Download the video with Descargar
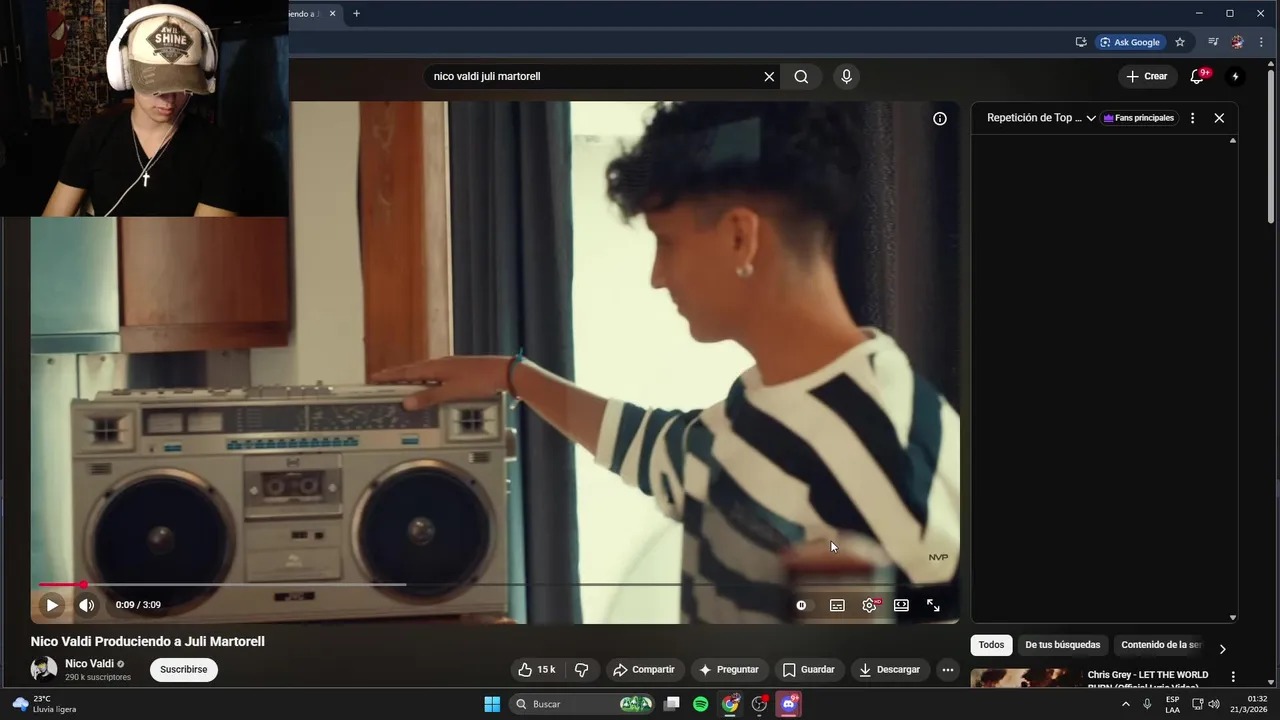 [x=890, y=670]
